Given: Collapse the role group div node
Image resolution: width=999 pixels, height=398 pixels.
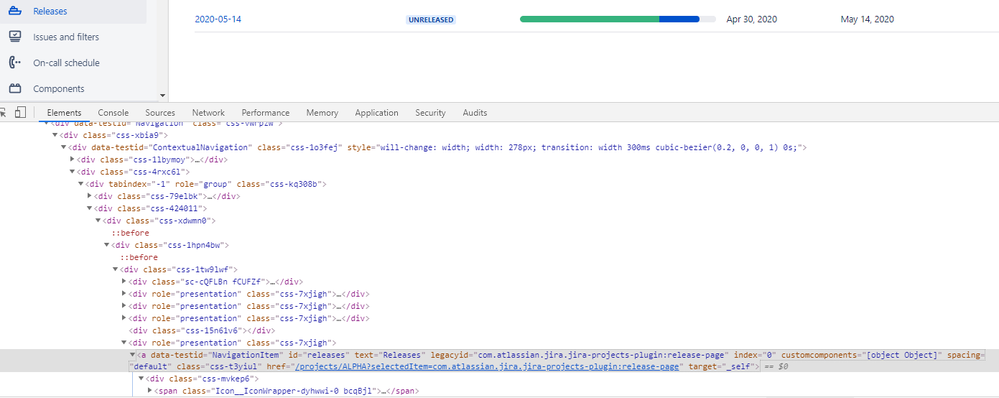Looking at the screenshot, I should (81, 184).
